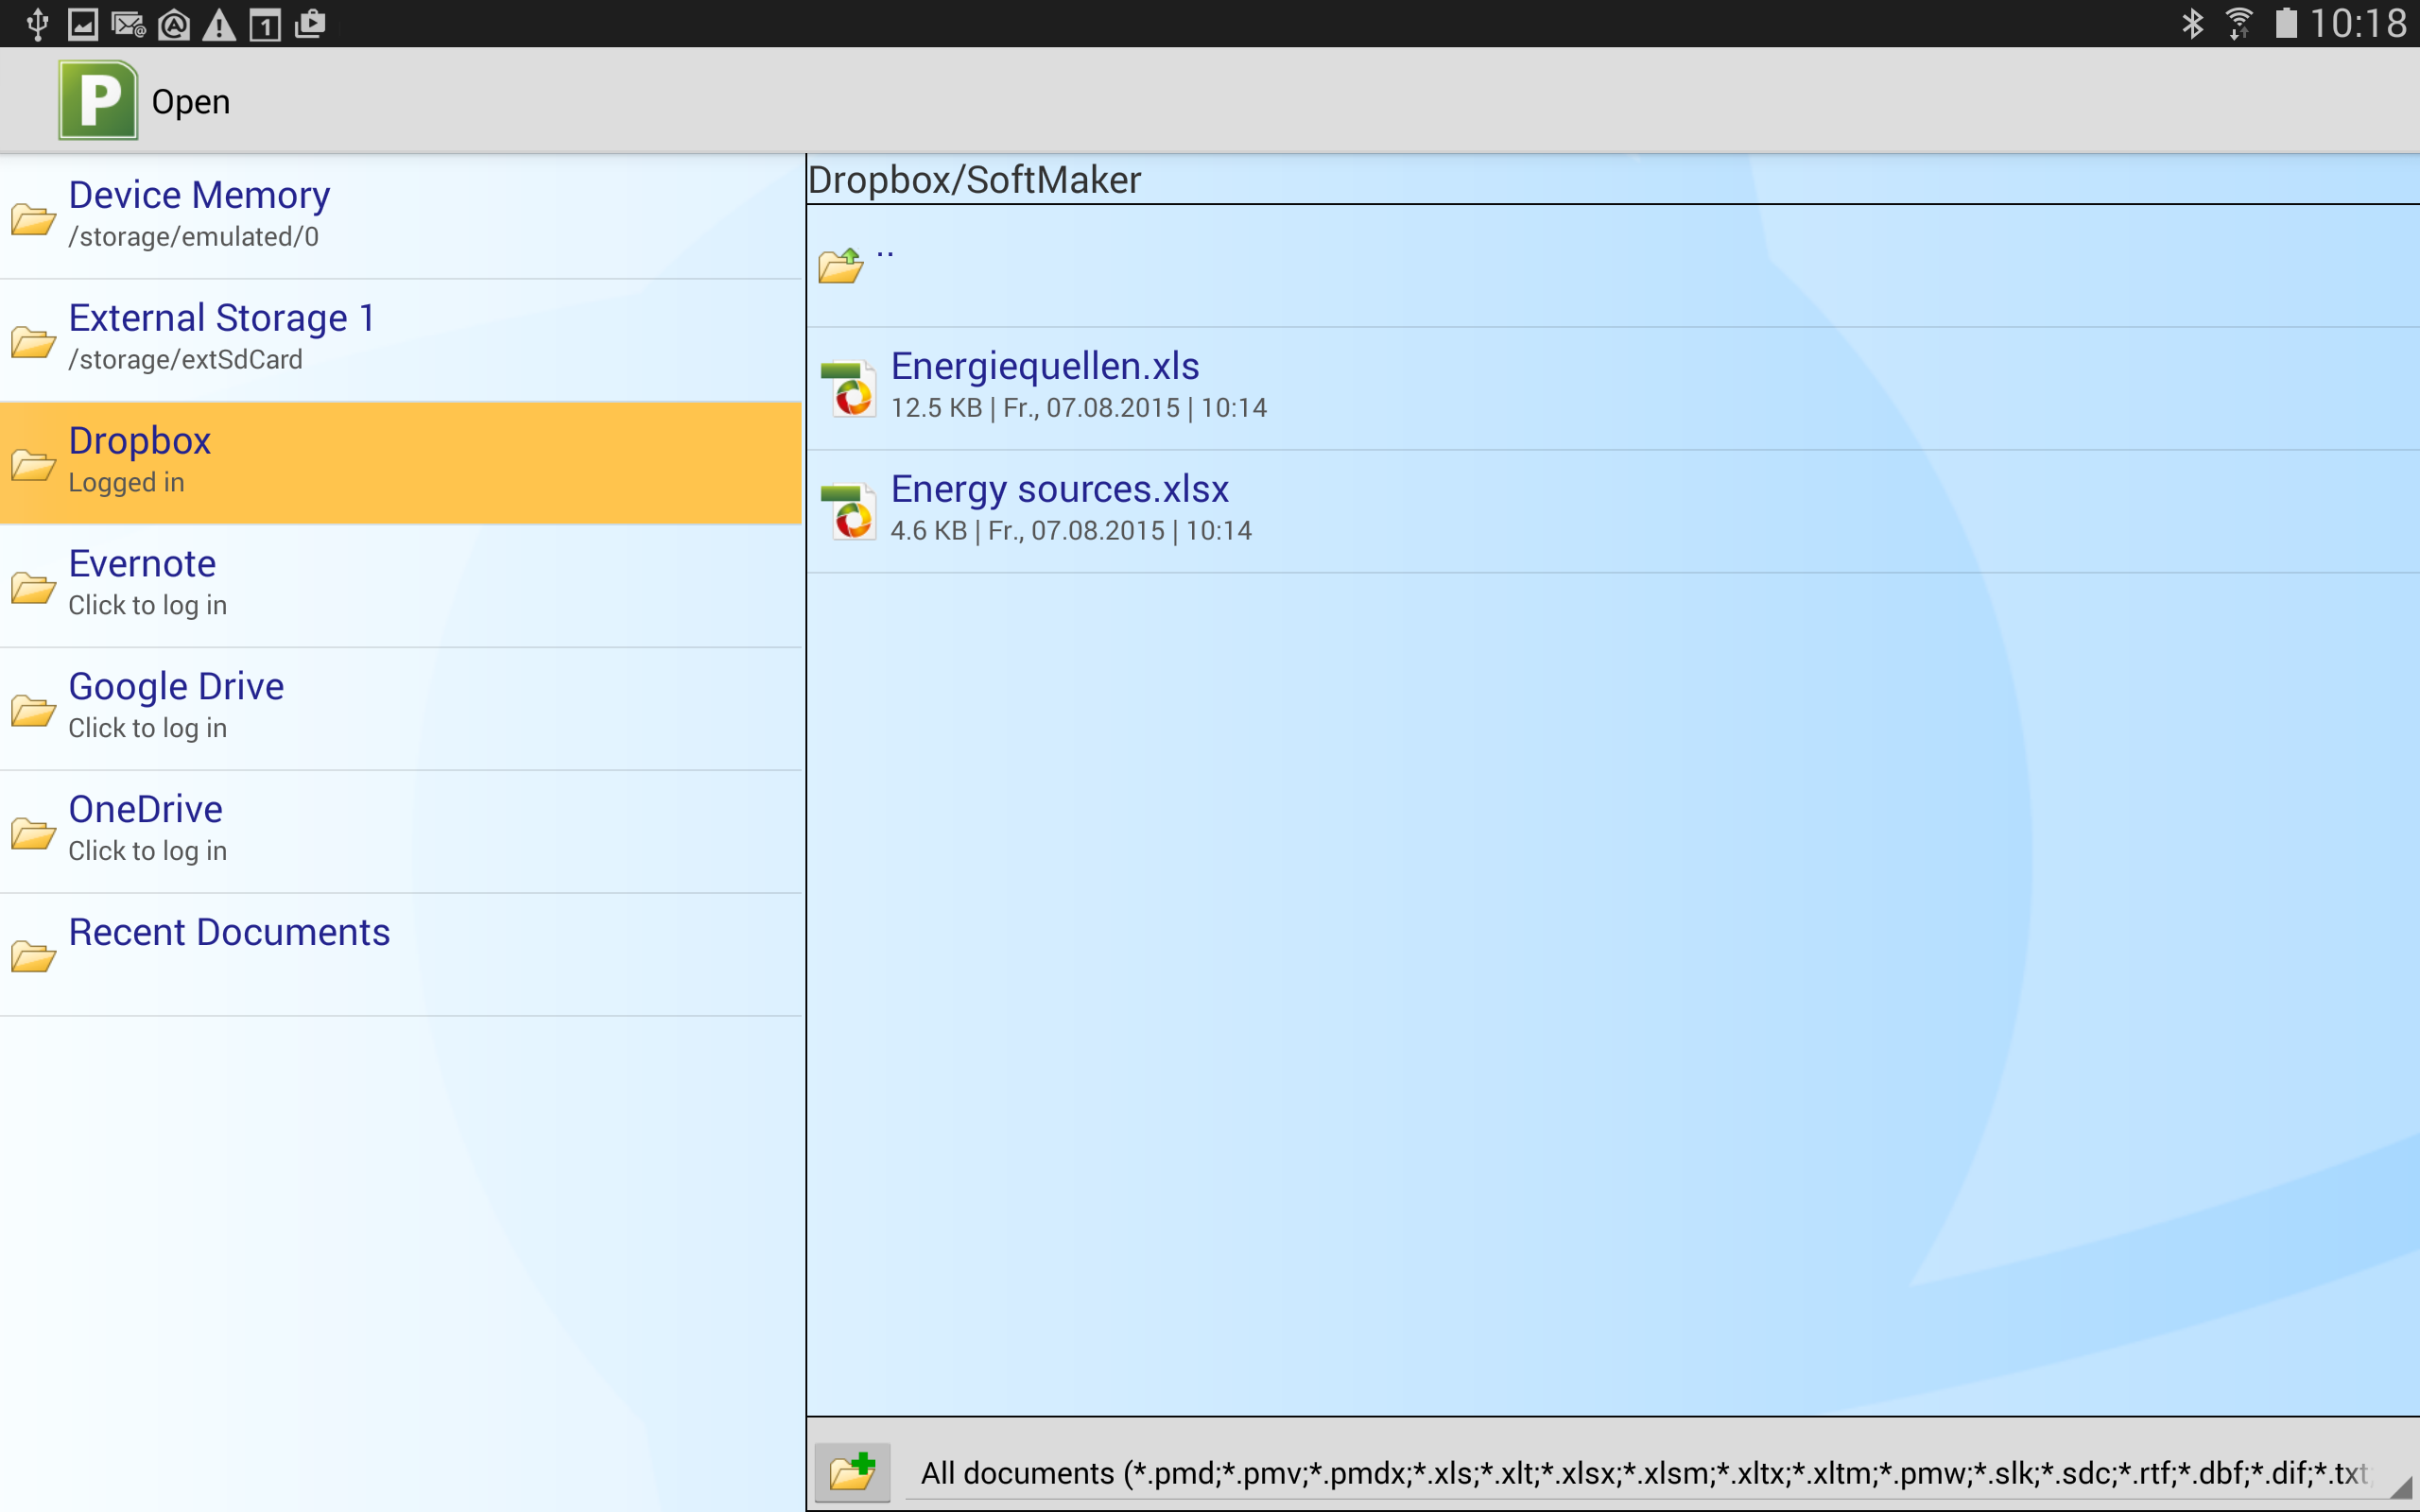Image resolution: width=2420 pixels, height=1512 pixels.
Task: Tap the Bluetooth status icon
Action: click(x=2192, y=23)
